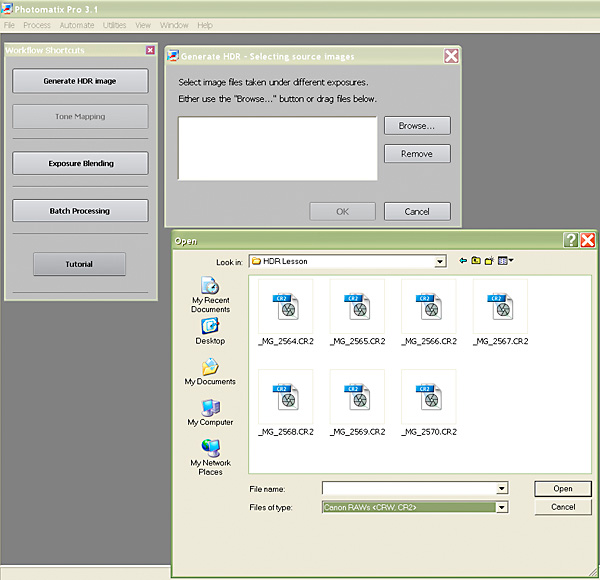Viewport: 600px width, 580px height.
Task: Click the Photomatix Pro title bar icon
Action: tap(7, 8)
